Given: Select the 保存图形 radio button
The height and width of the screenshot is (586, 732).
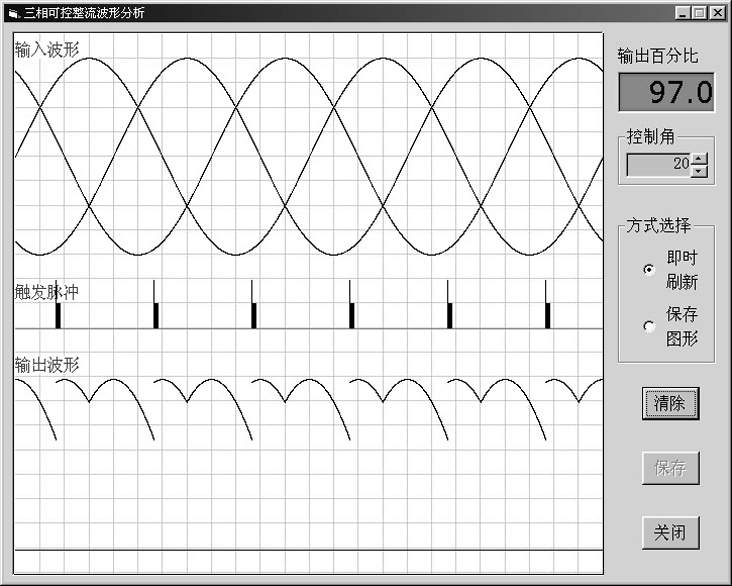Looking at the screenshot, I should coord(649,326).
